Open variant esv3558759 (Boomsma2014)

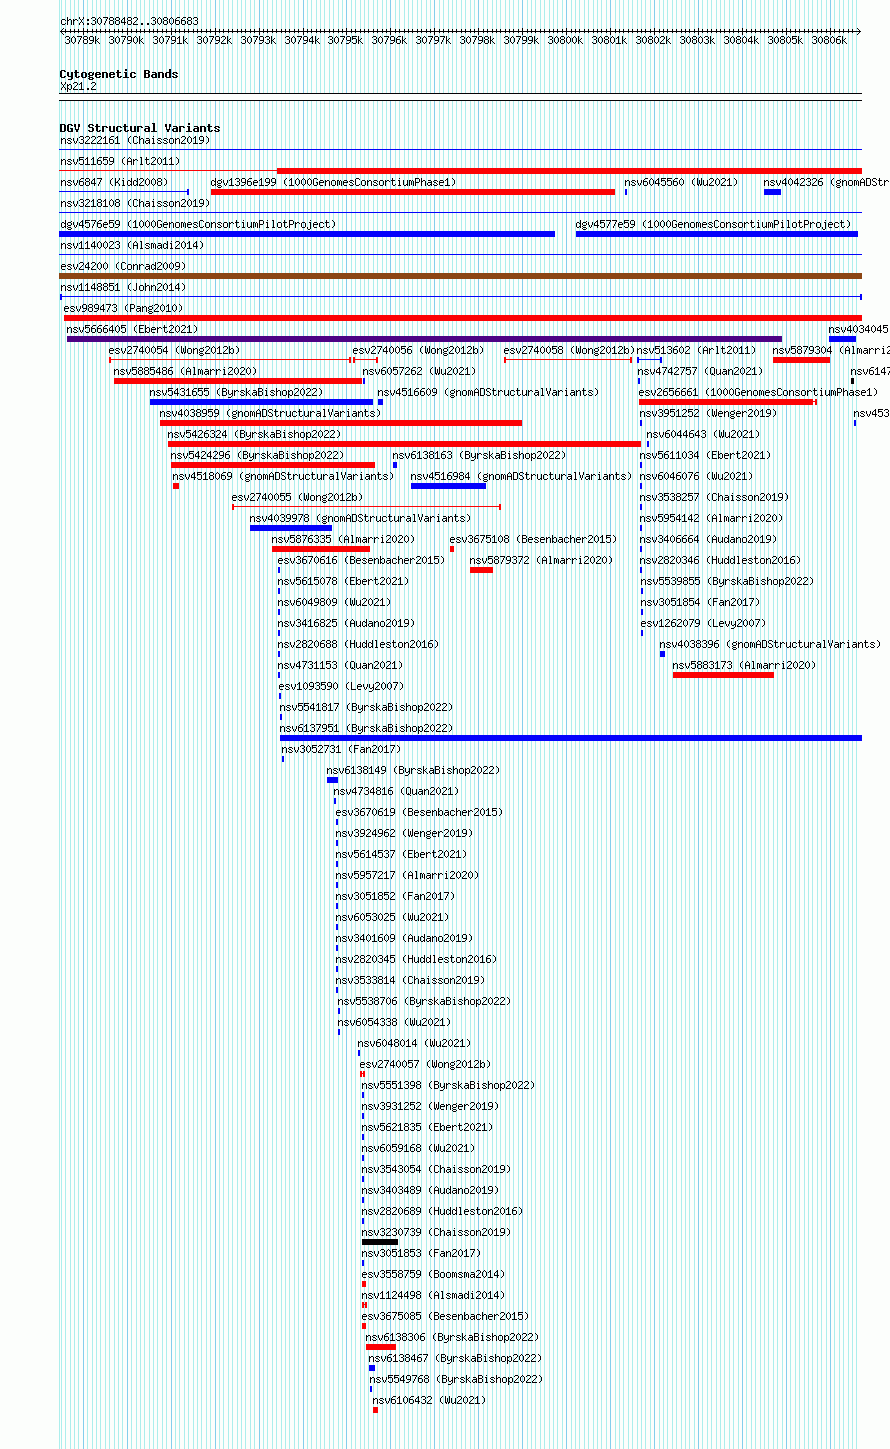click(433, 1275)
